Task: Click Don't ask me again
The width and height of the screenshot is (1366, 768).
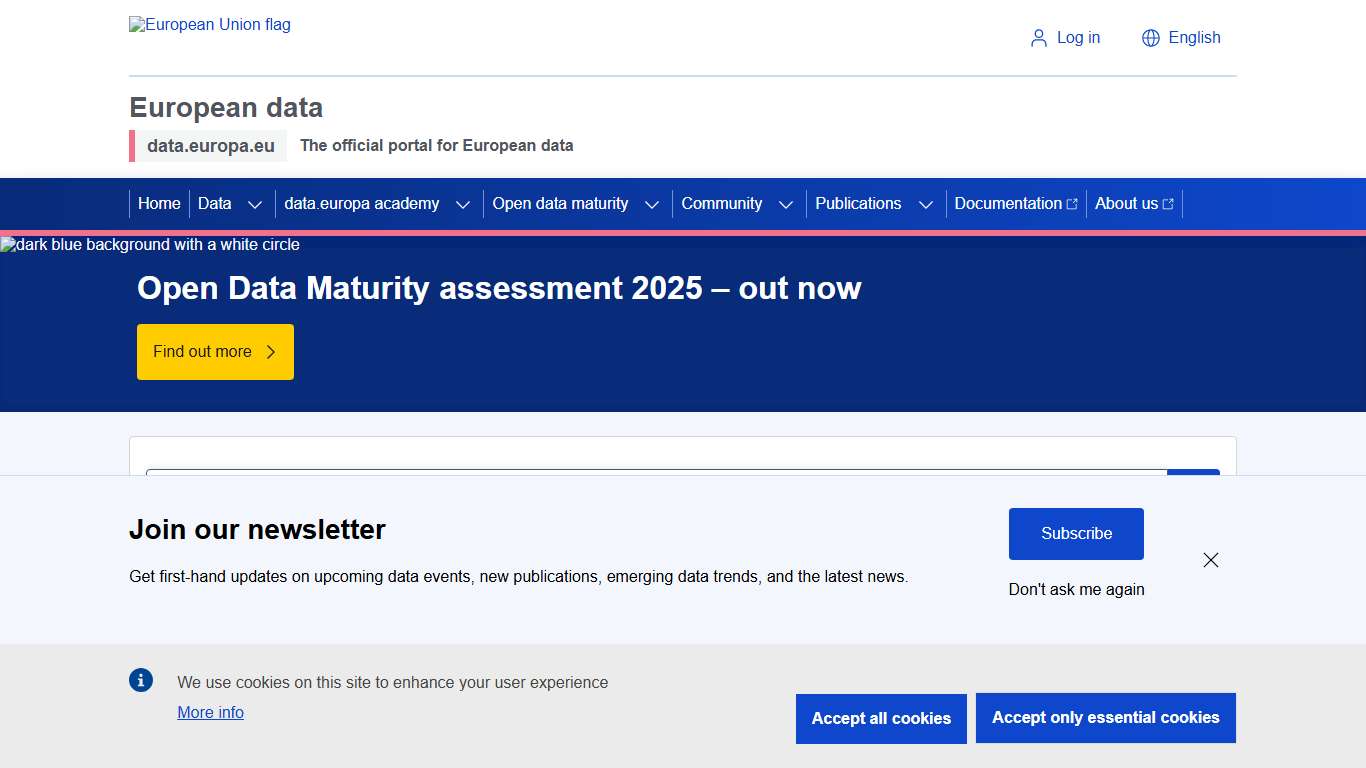Action: [x=1076, y=589]
